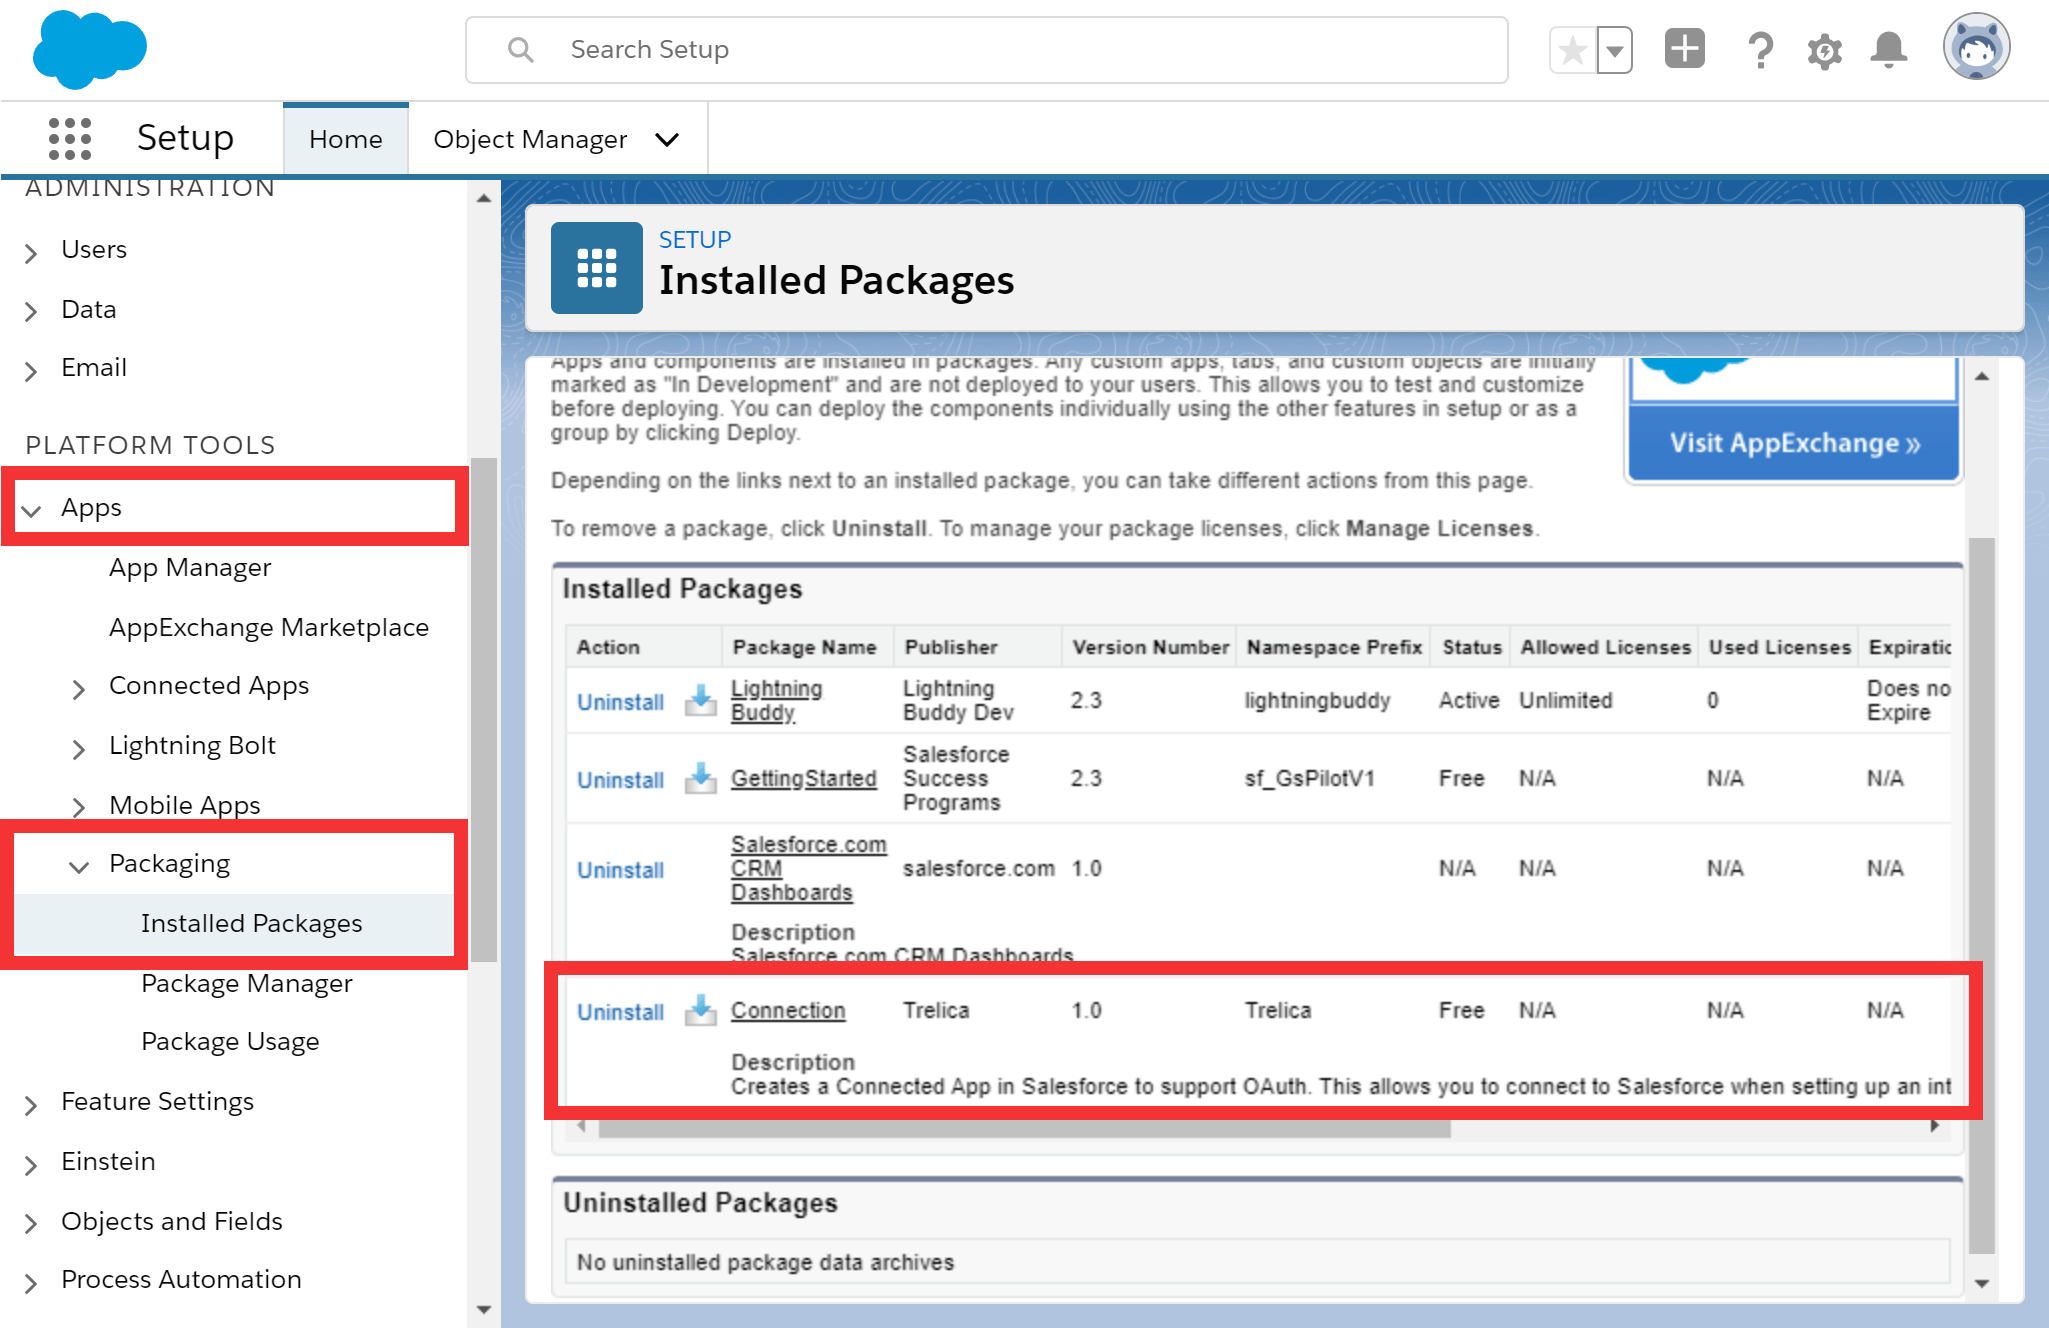Open the notifications bell icon

pyautogui.click(x=1888, y=50)
